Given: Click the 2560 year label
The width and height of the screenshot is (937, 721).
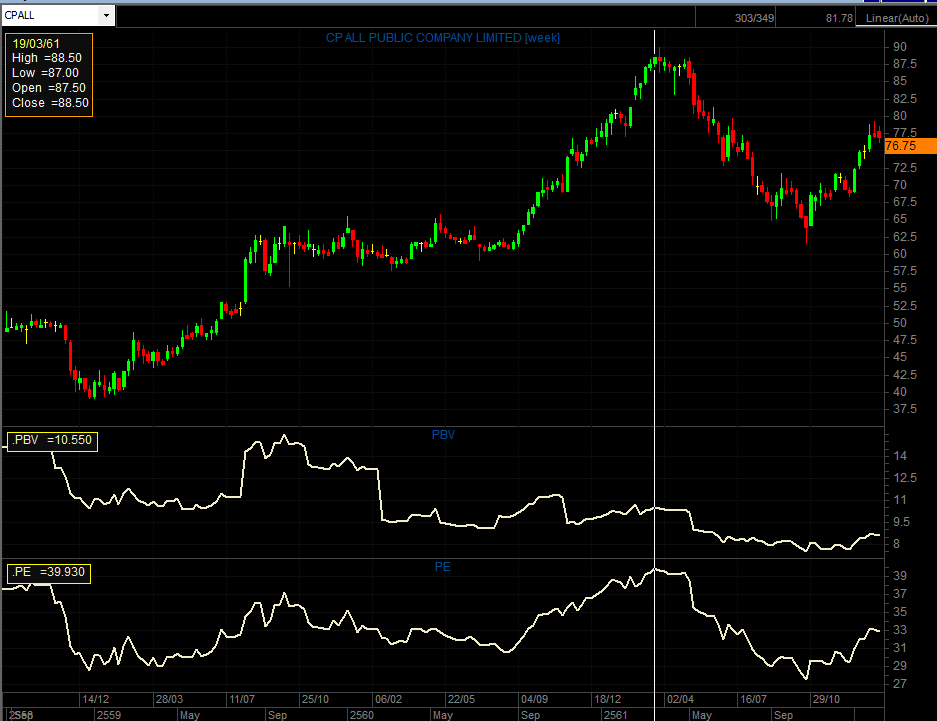Looking at the screenshot, I should point(362,715).
